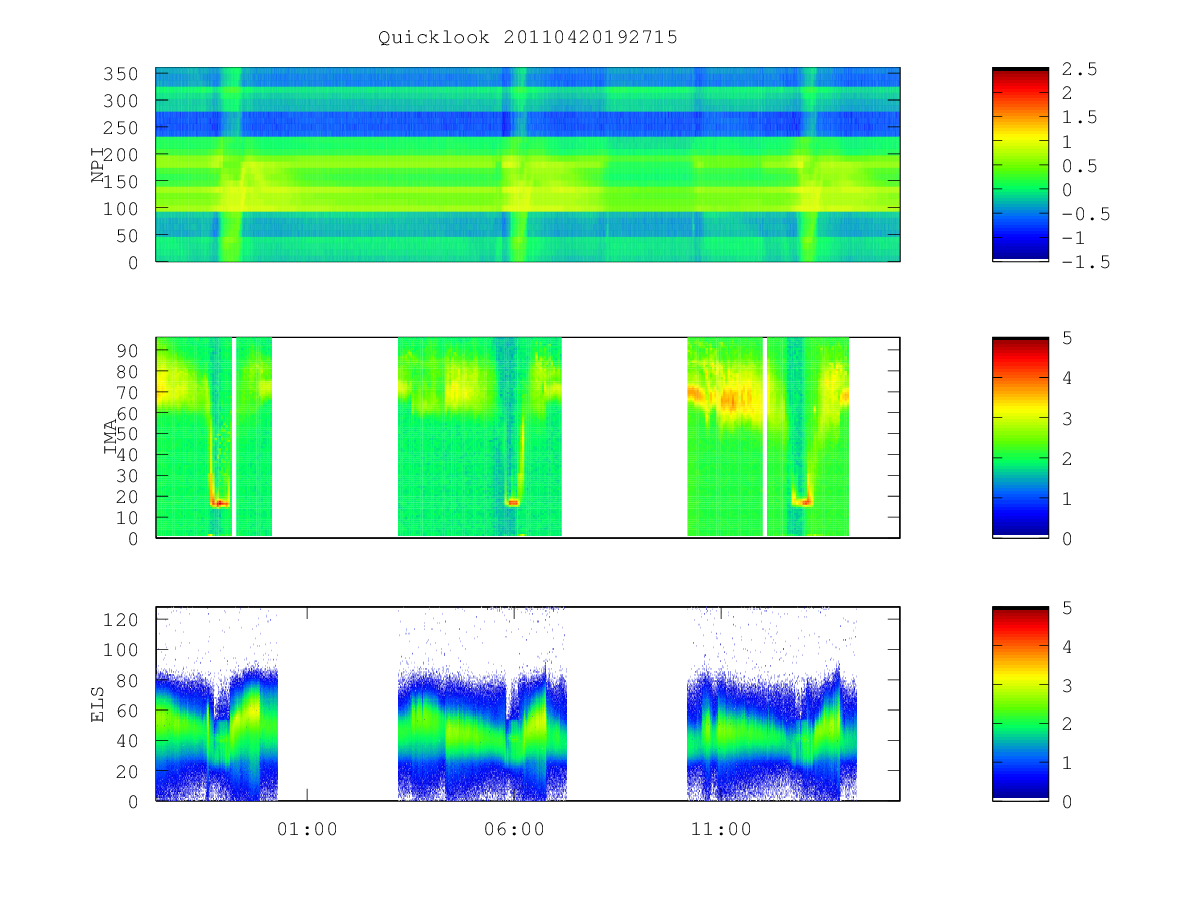Click the 01:00 time axis label
The height and width of the screenshot is (900, 1200).
(x=307, y=829)
